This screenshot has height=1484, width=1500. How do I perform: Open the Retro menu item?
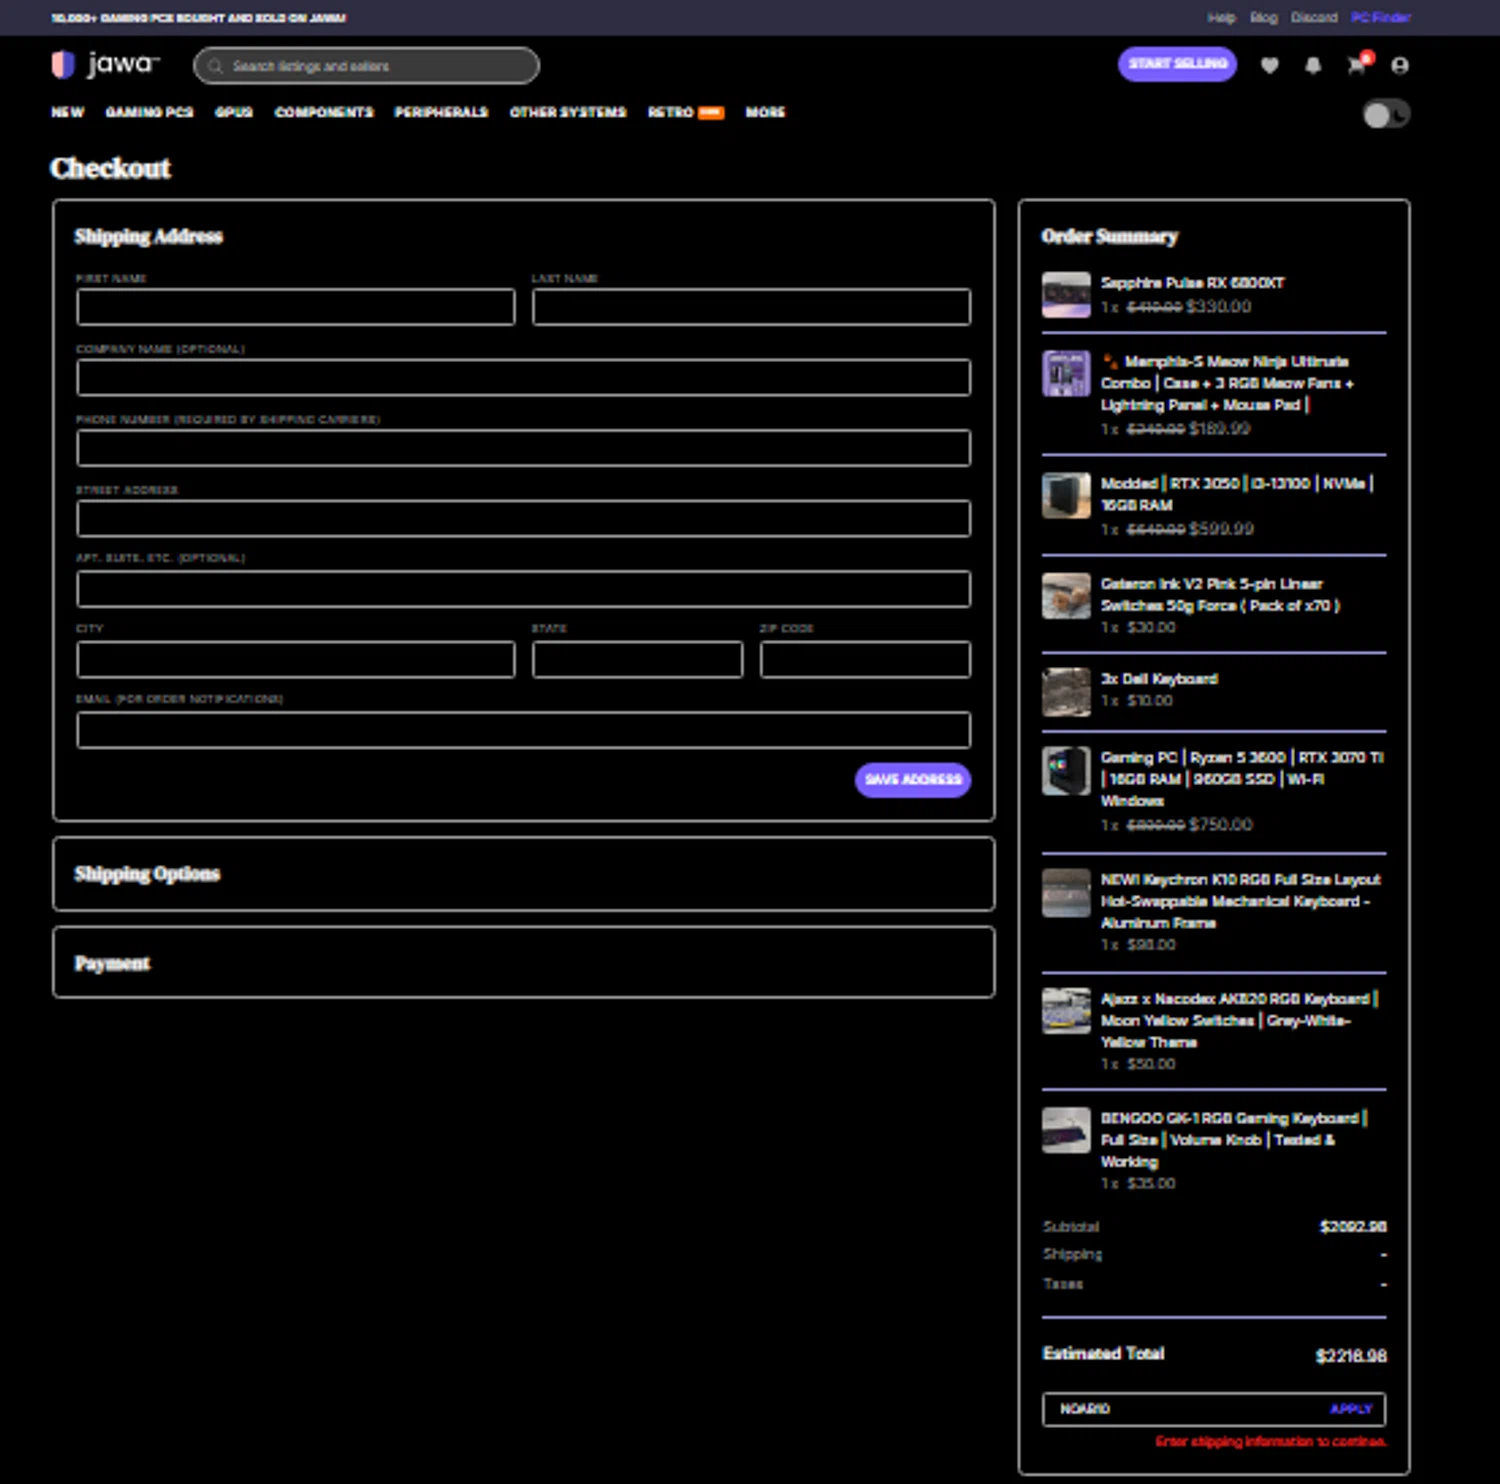[x=685, y=112]
